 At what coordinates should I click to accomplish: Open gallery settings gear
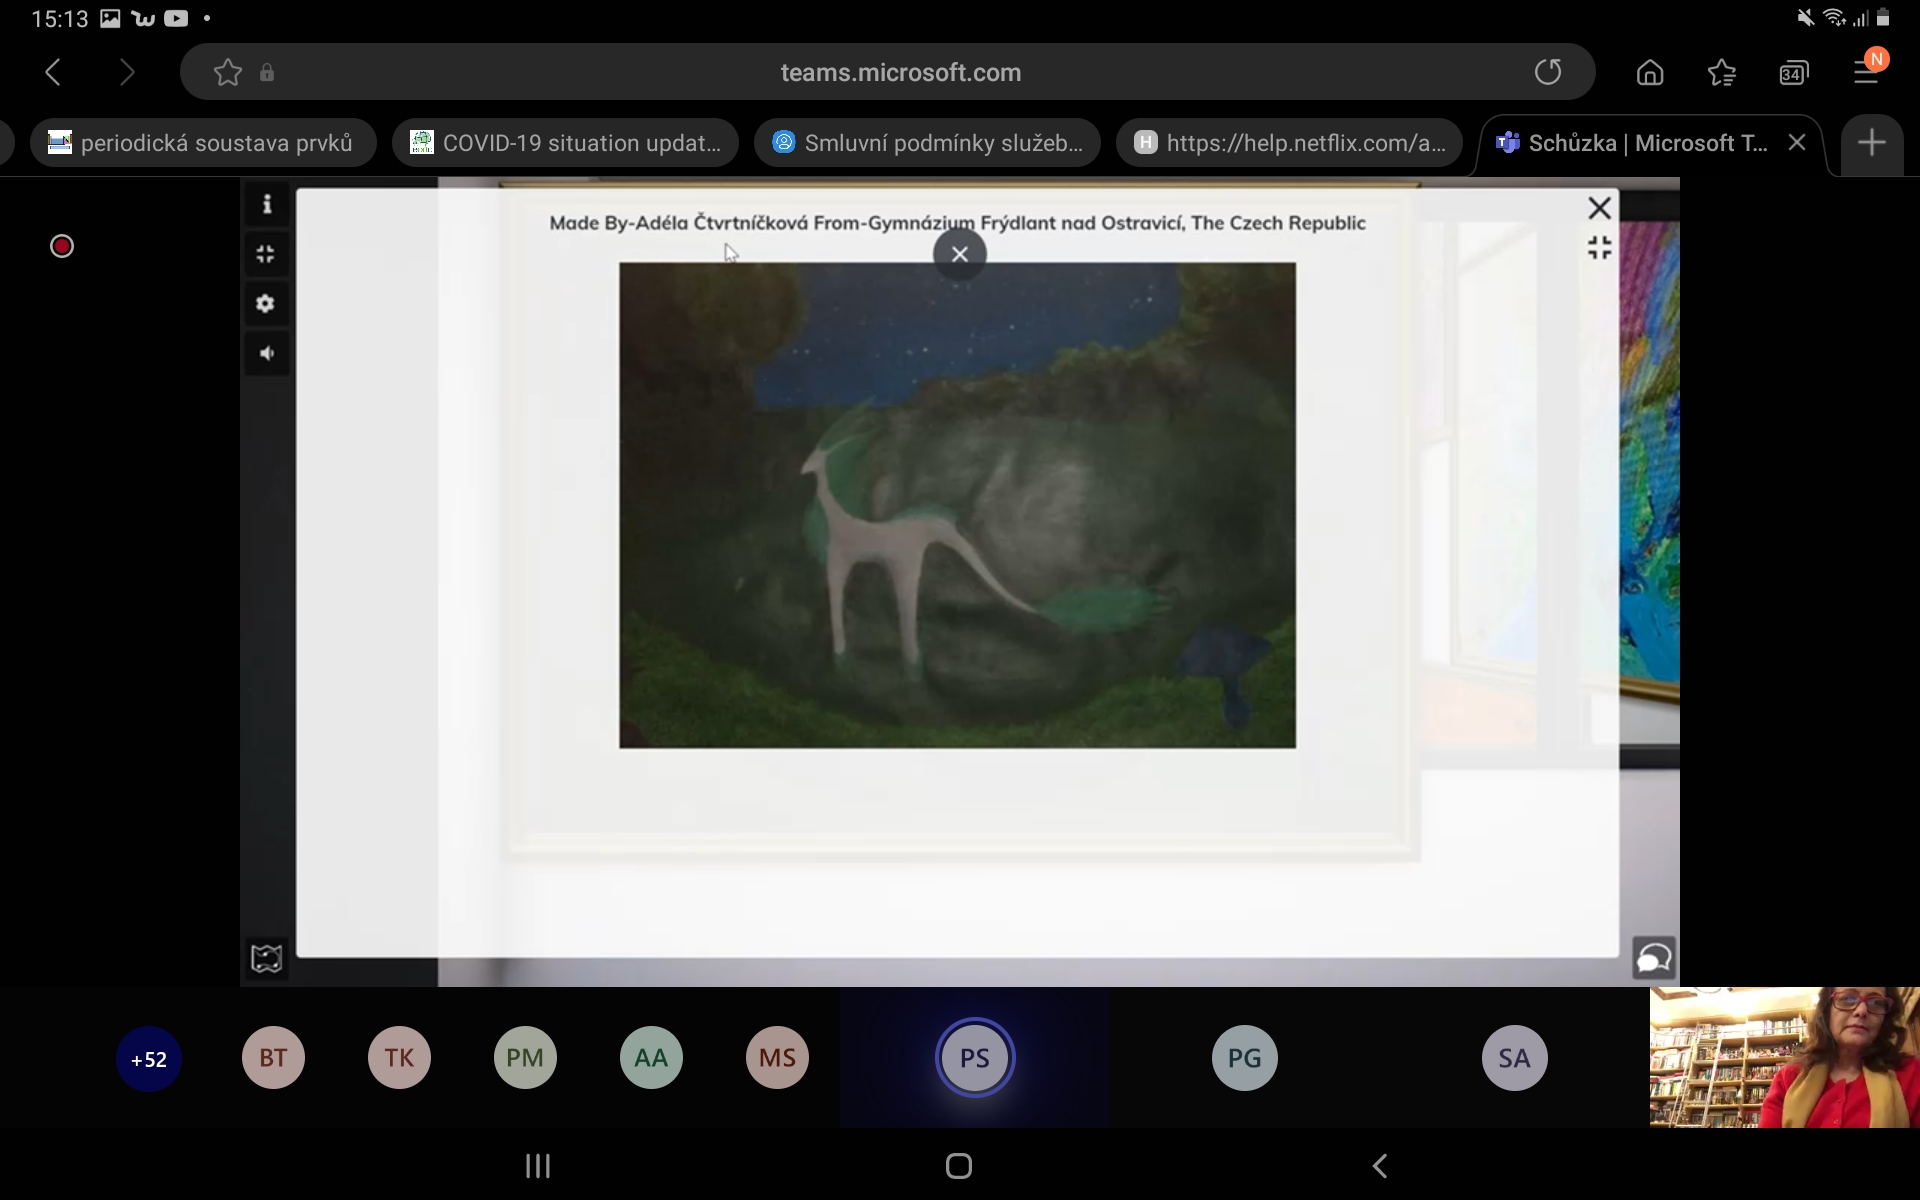[266, 303]
